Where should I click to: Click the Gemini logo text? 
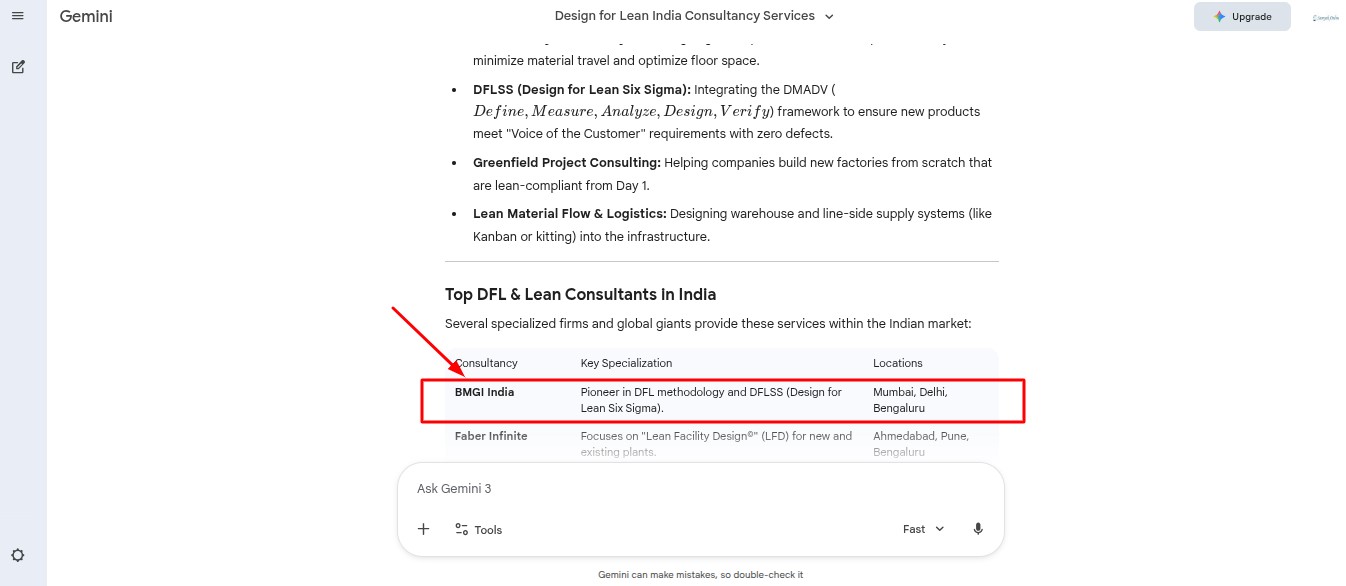pos(86,17)
